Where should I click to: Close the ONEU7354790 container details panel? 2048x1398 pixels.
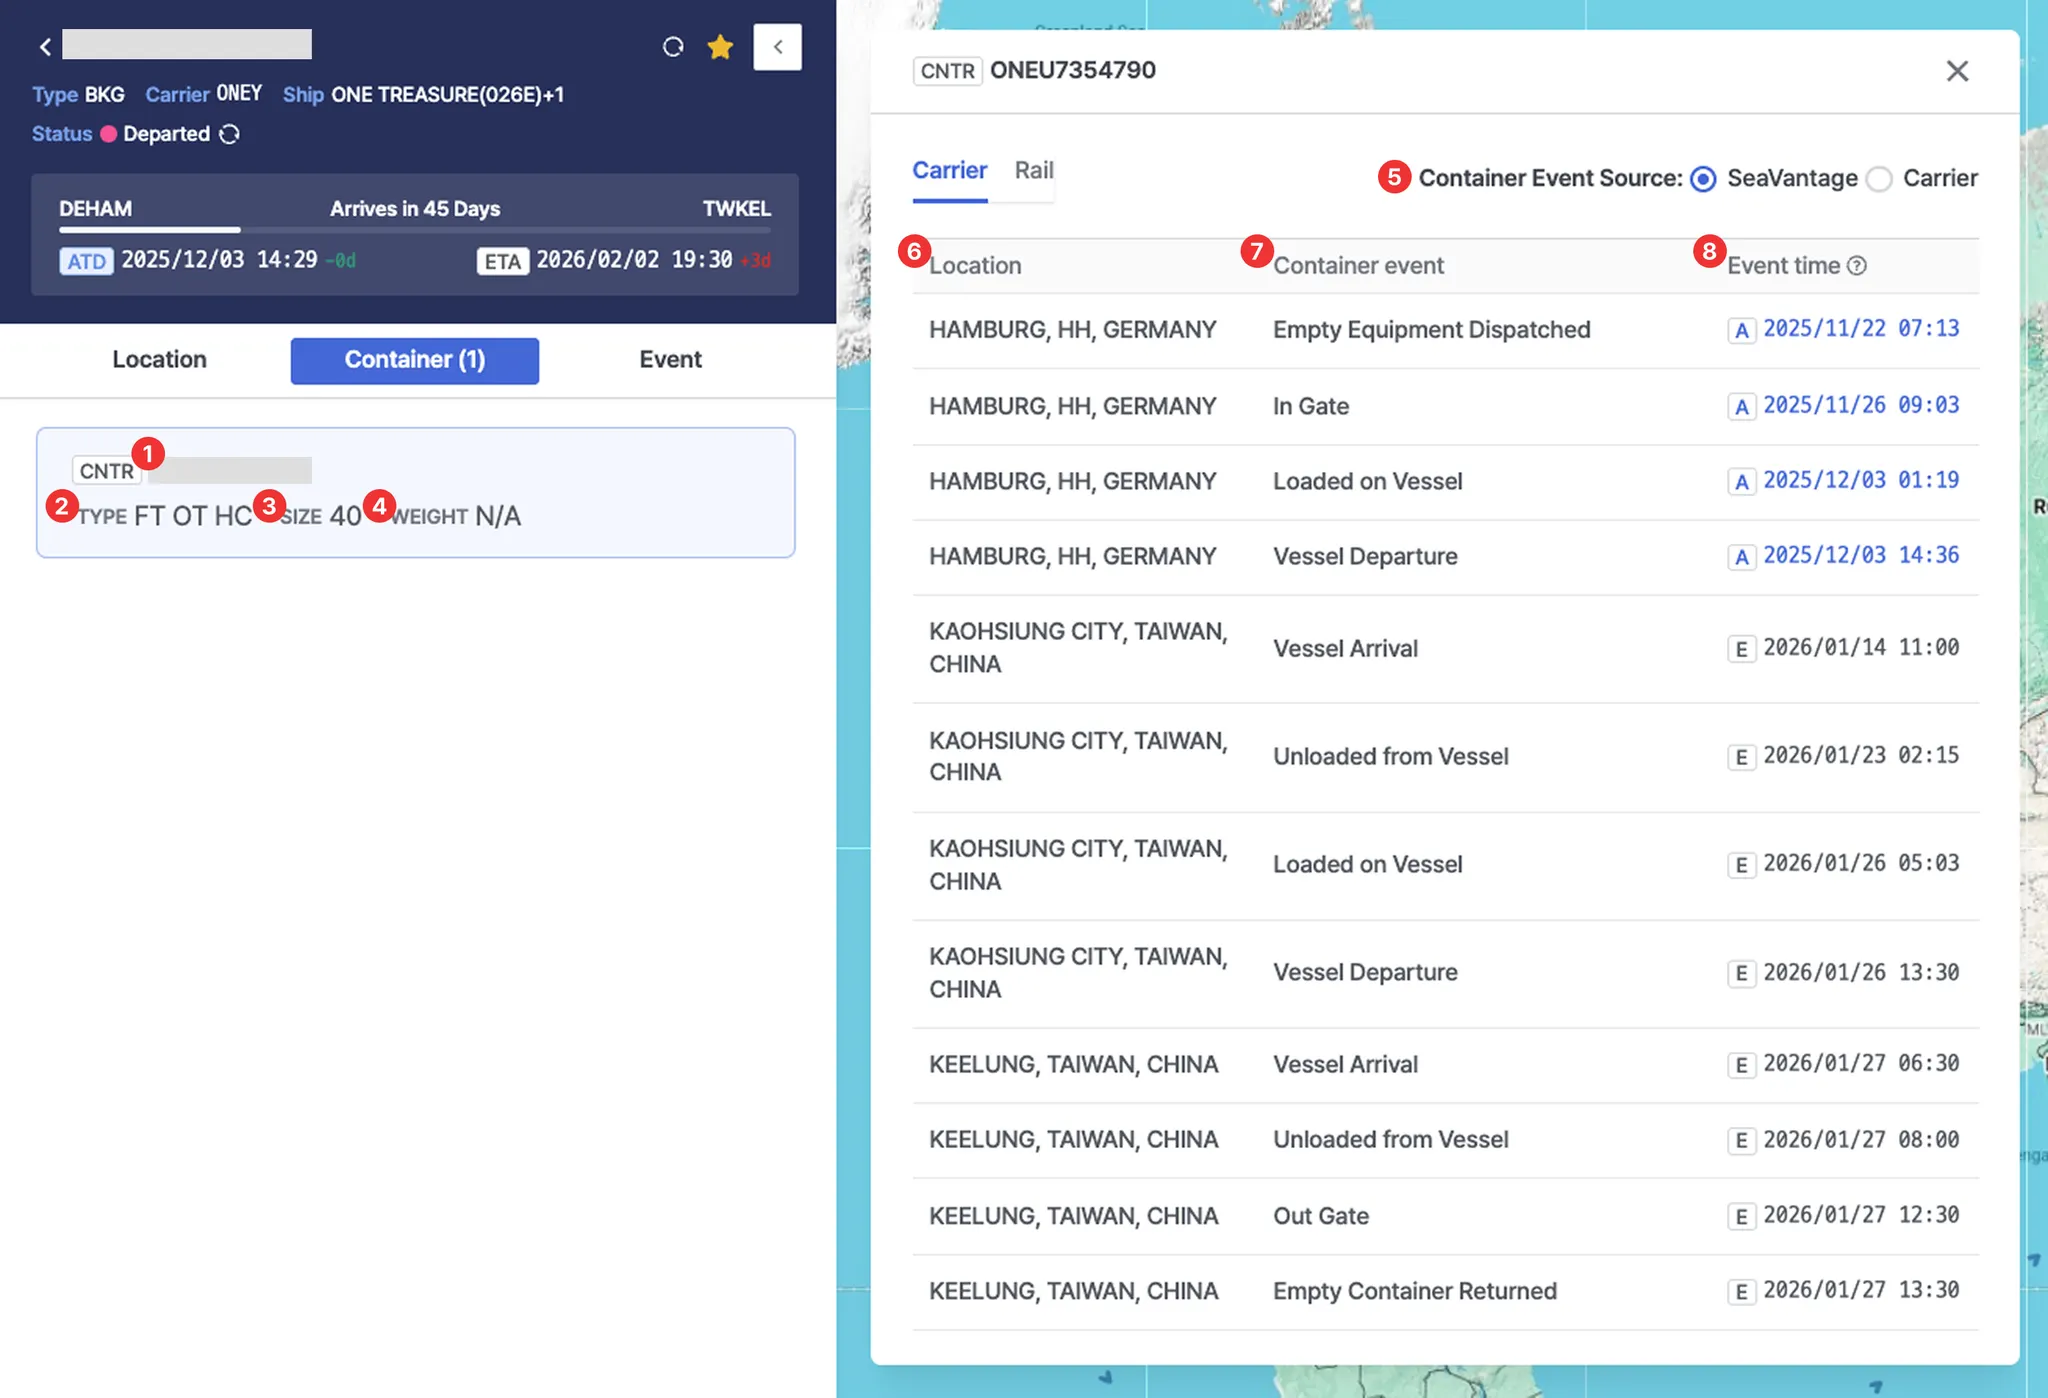point(1957,71)
